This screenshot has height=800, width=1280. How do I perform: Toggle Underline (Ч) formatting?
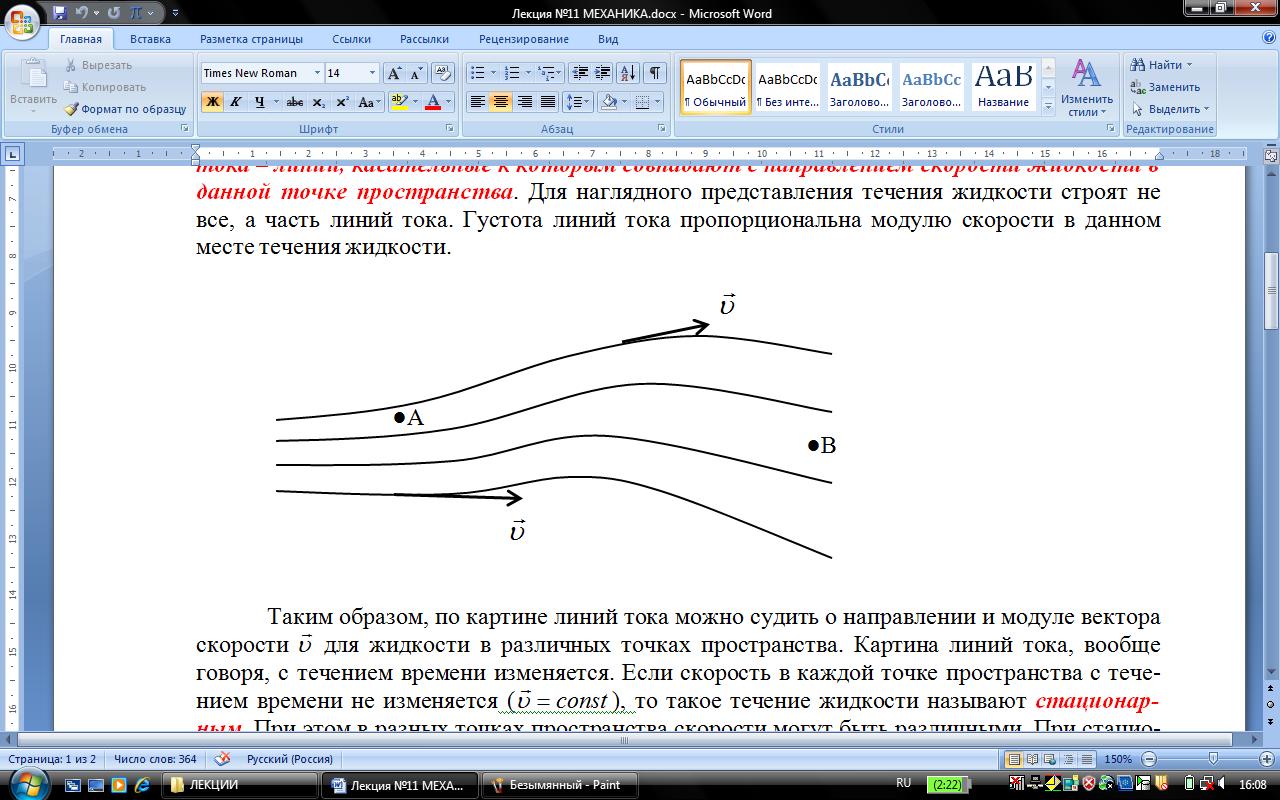pos(259,102)
